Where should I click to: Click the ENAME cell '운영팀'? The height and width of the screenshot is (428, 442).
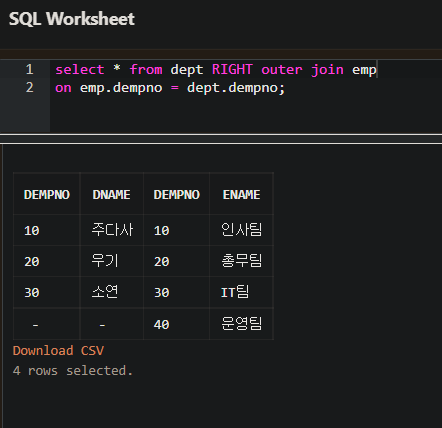[242, 323]
